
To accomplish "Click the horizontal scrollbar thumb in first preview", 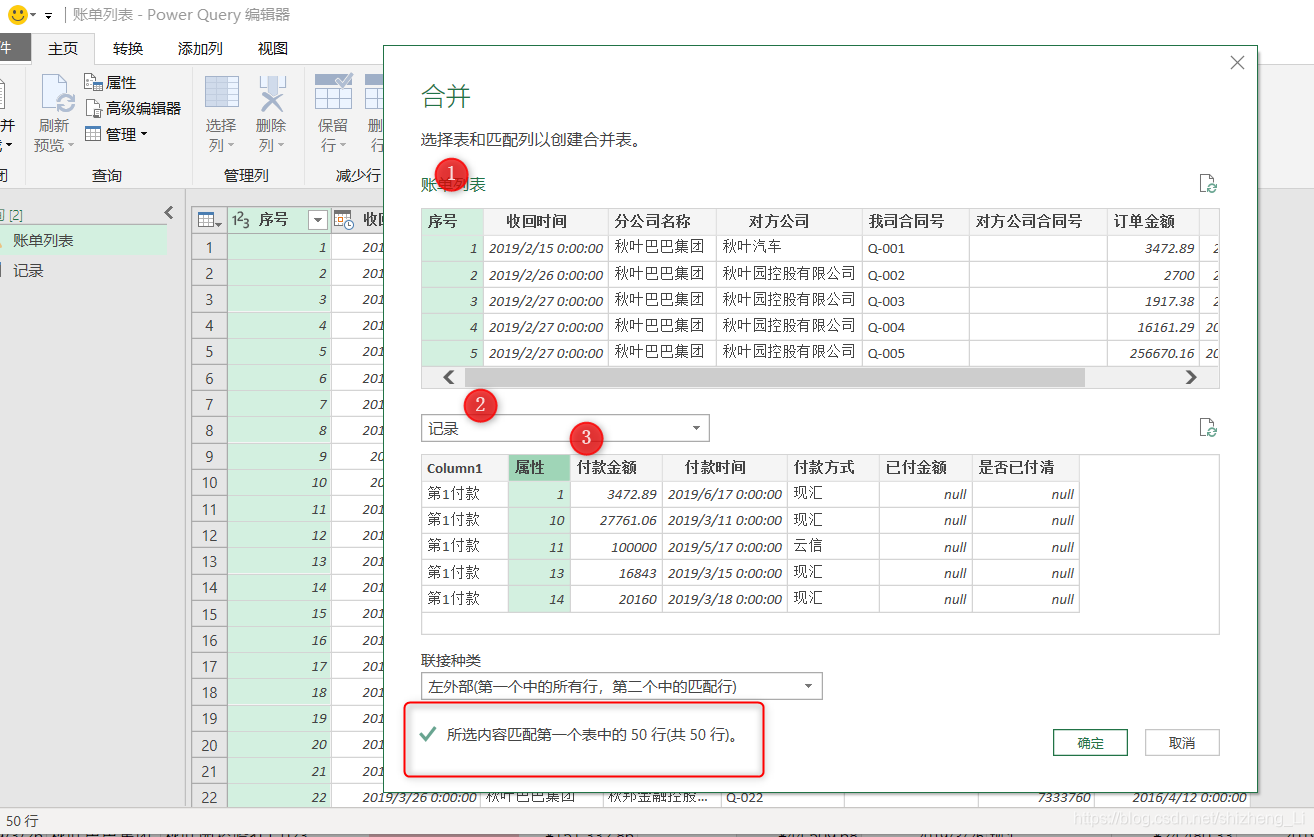I will (774, 377).
